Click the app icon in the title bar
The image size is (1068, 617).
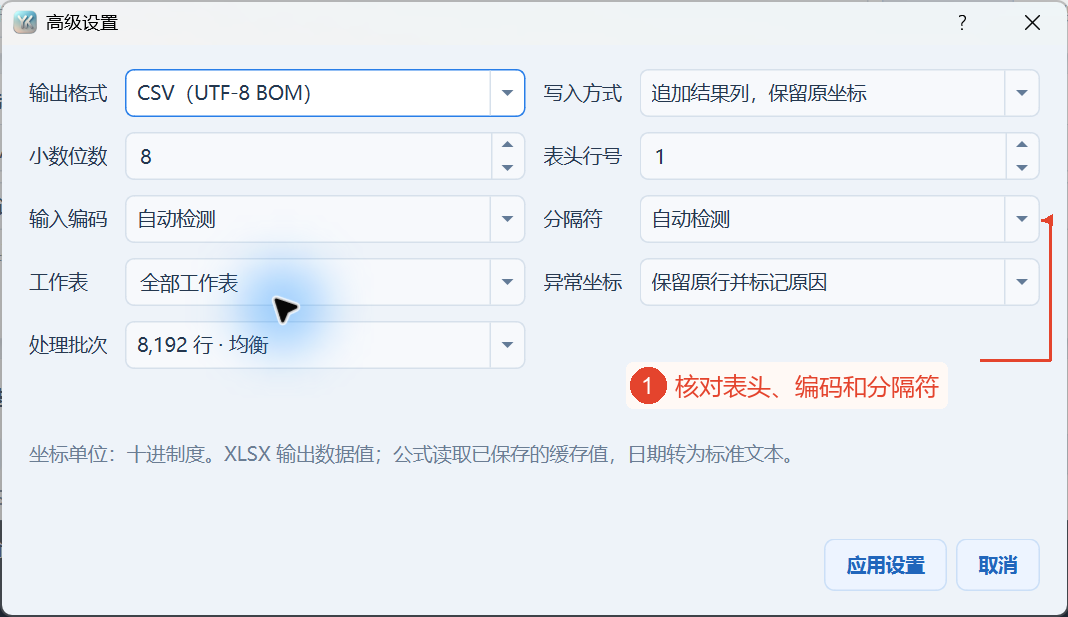coord(25,22)
